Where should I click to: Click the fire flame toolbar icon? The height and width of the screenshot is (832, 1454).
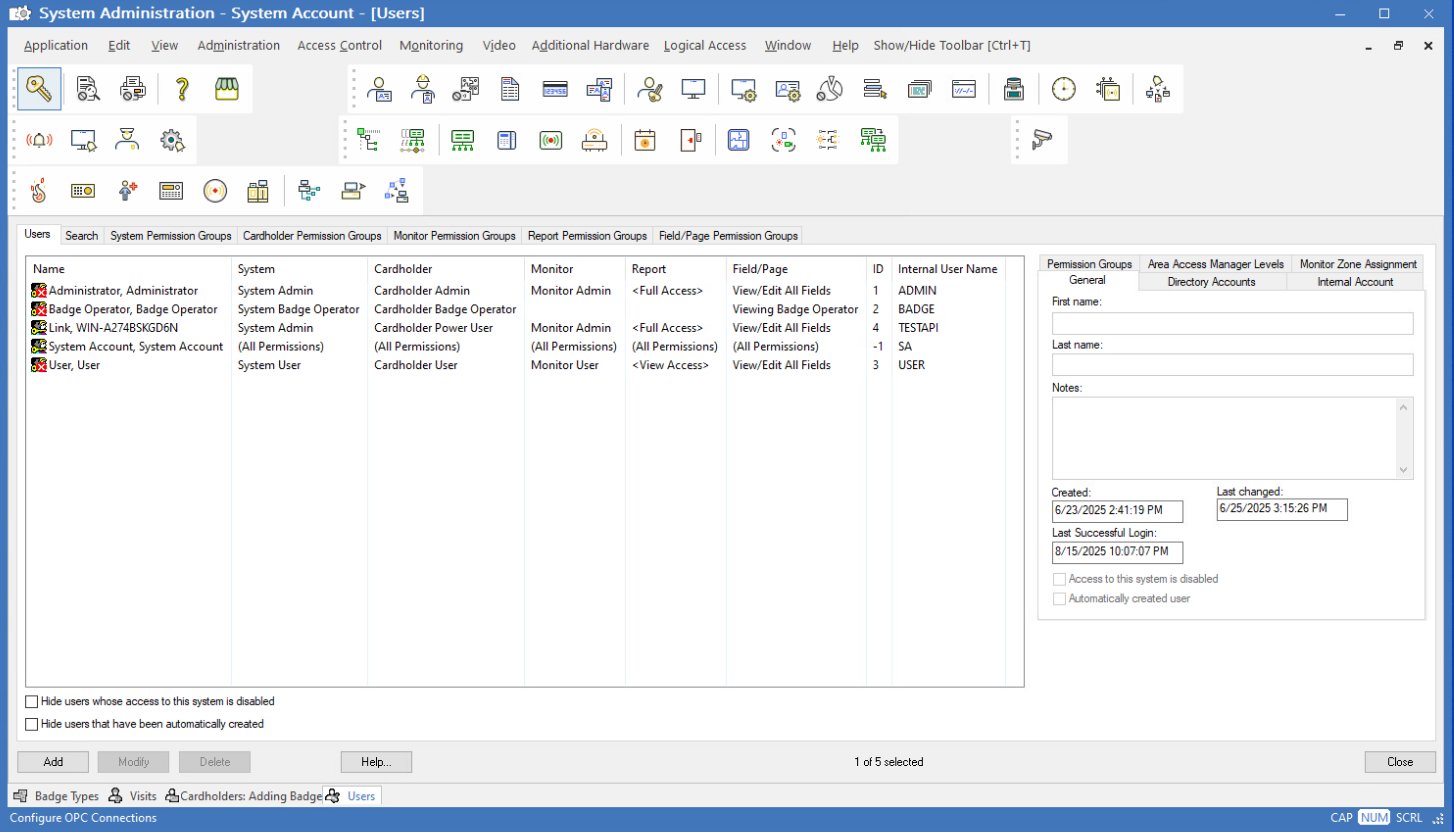(x=39, y=190)
